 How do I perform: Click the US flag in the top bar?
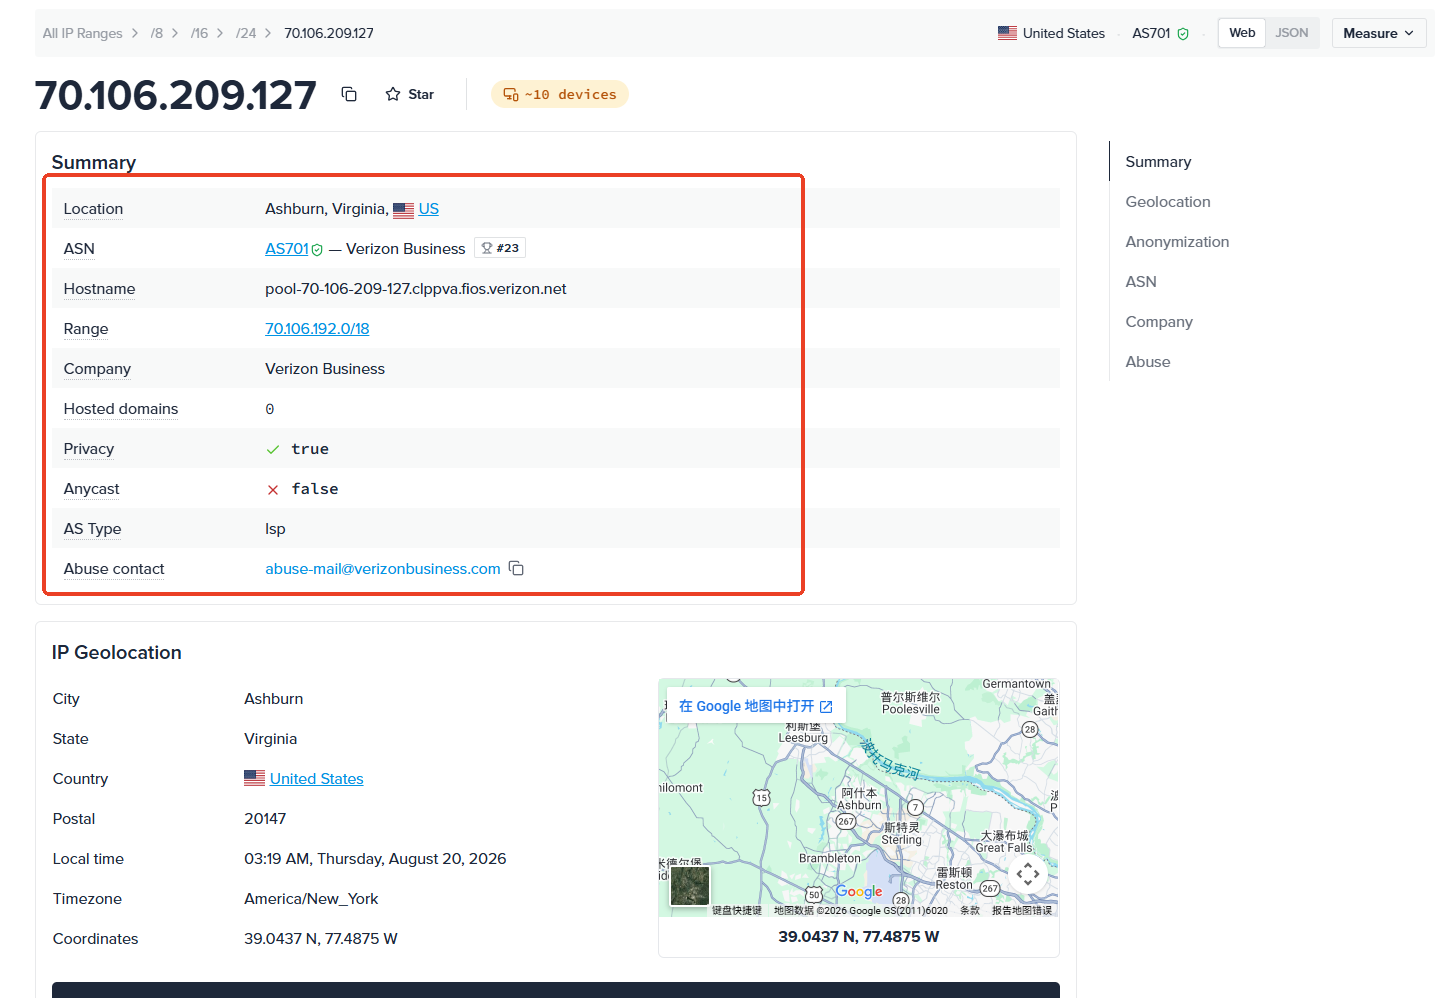point(1007,33)
